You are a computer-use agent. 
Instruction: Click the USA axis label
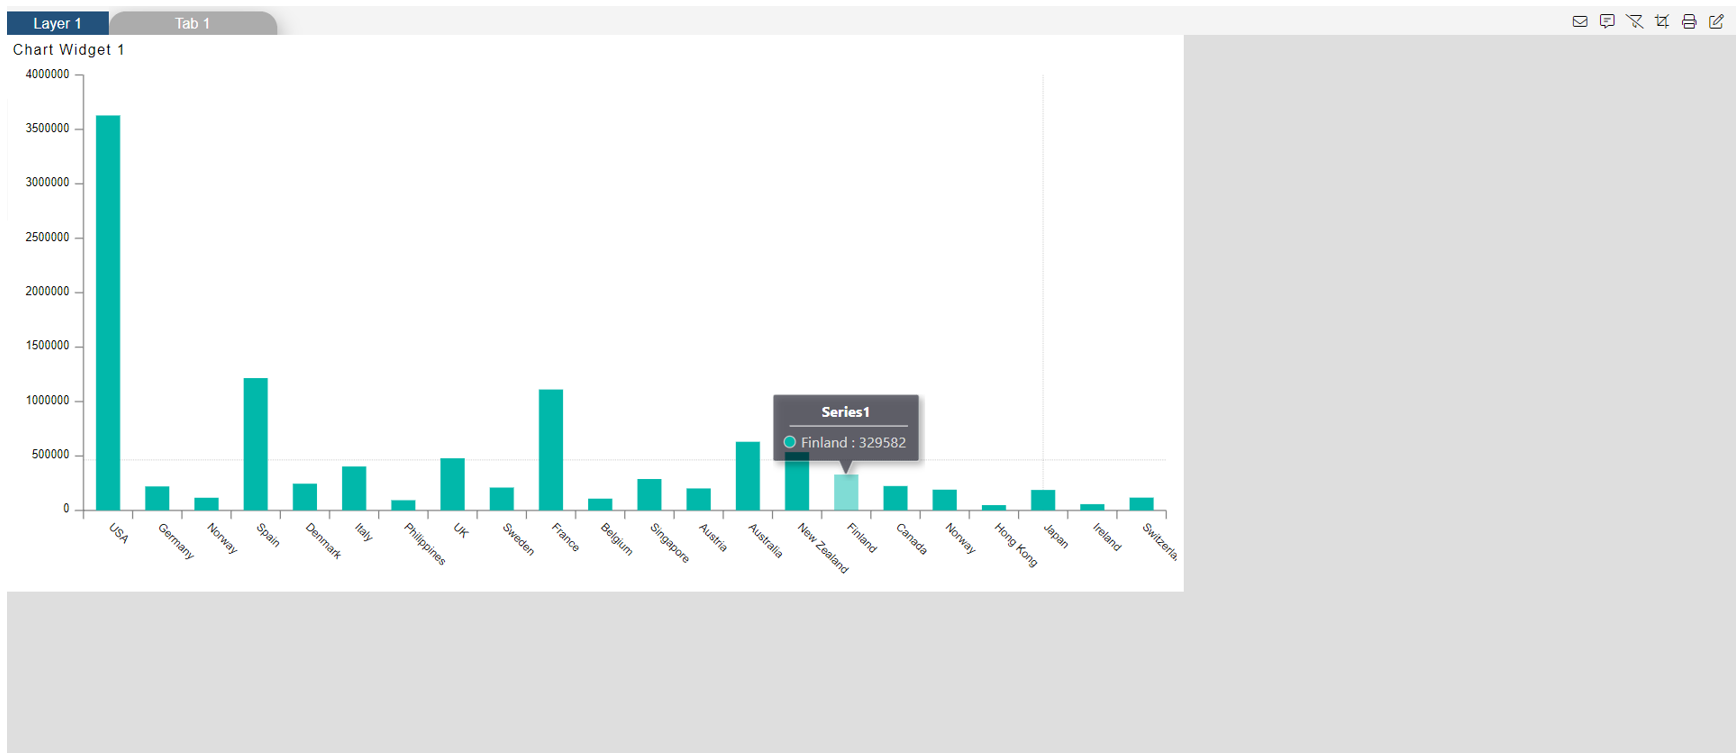pos(118,534)
